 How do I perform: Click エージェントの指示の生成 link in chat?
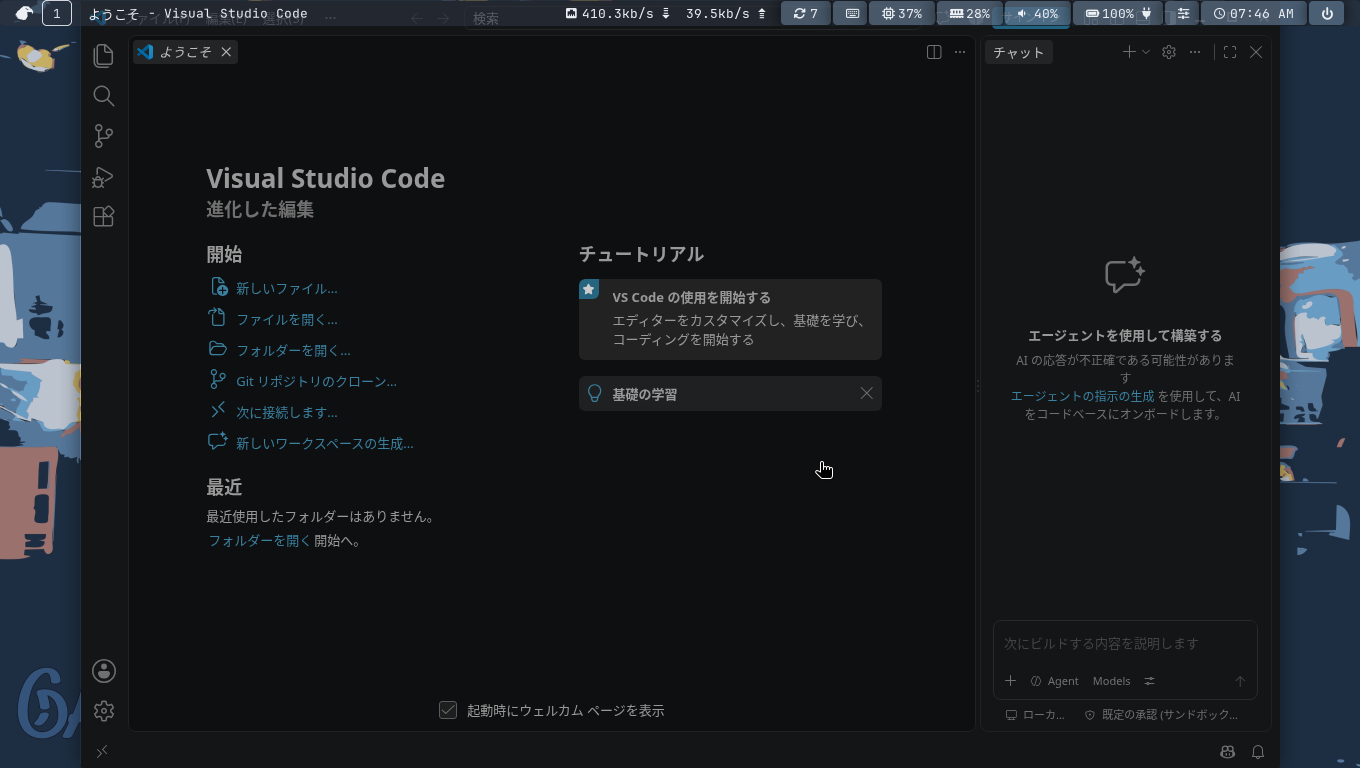(x=1082, y=396)
